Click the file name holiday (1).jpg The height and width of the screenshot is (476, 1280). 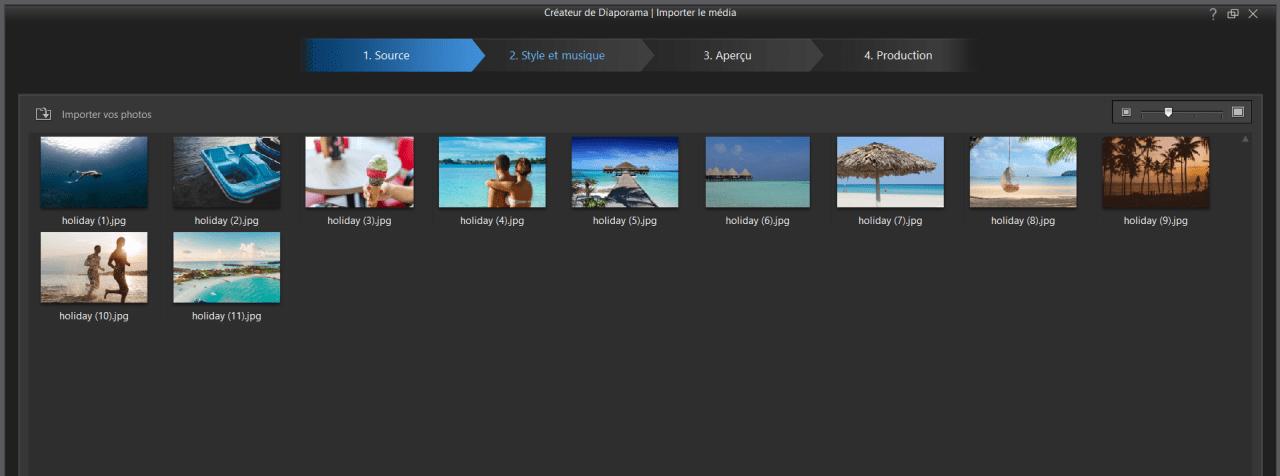coord(94,221)
